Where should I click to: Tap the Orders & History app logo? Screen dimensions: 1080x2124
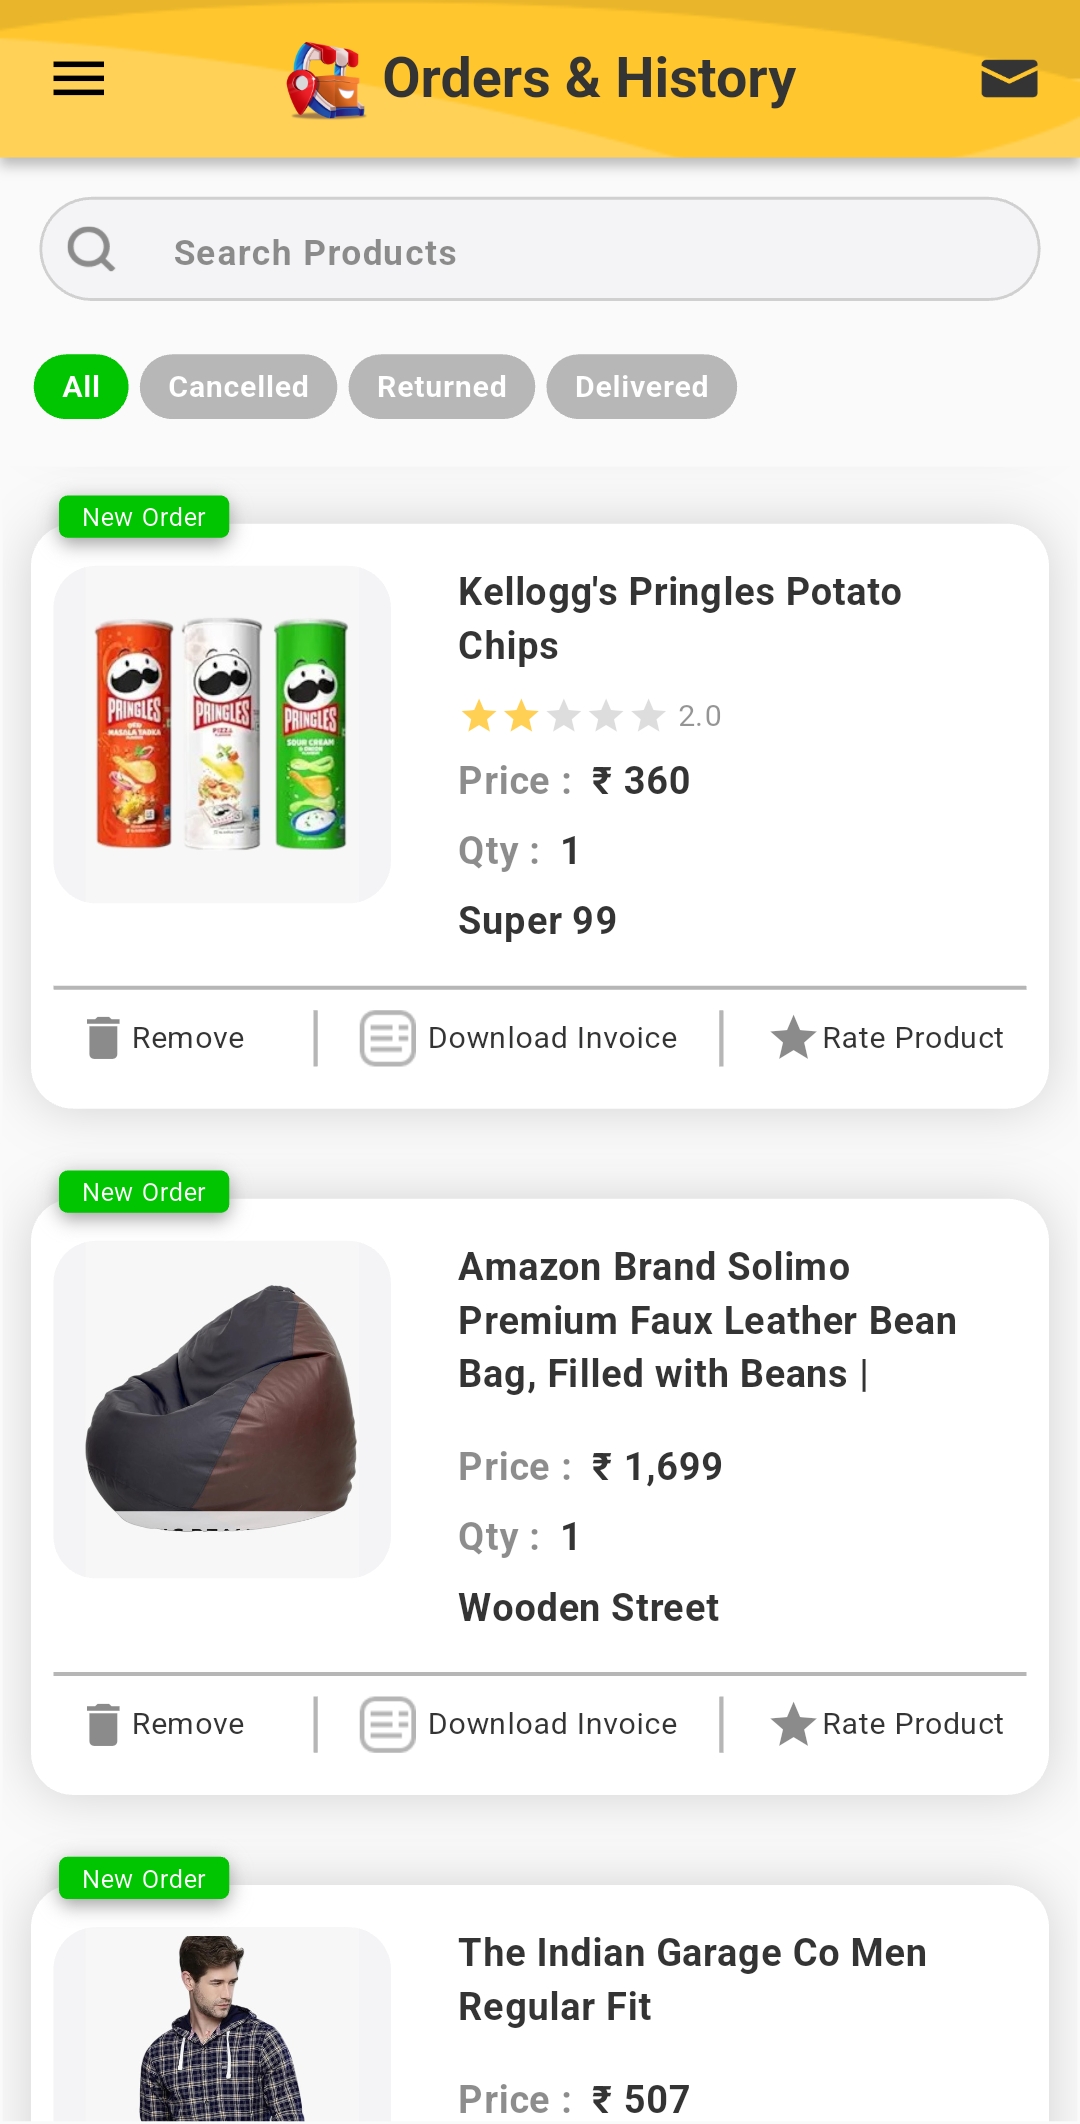click(x=326, y=80)
